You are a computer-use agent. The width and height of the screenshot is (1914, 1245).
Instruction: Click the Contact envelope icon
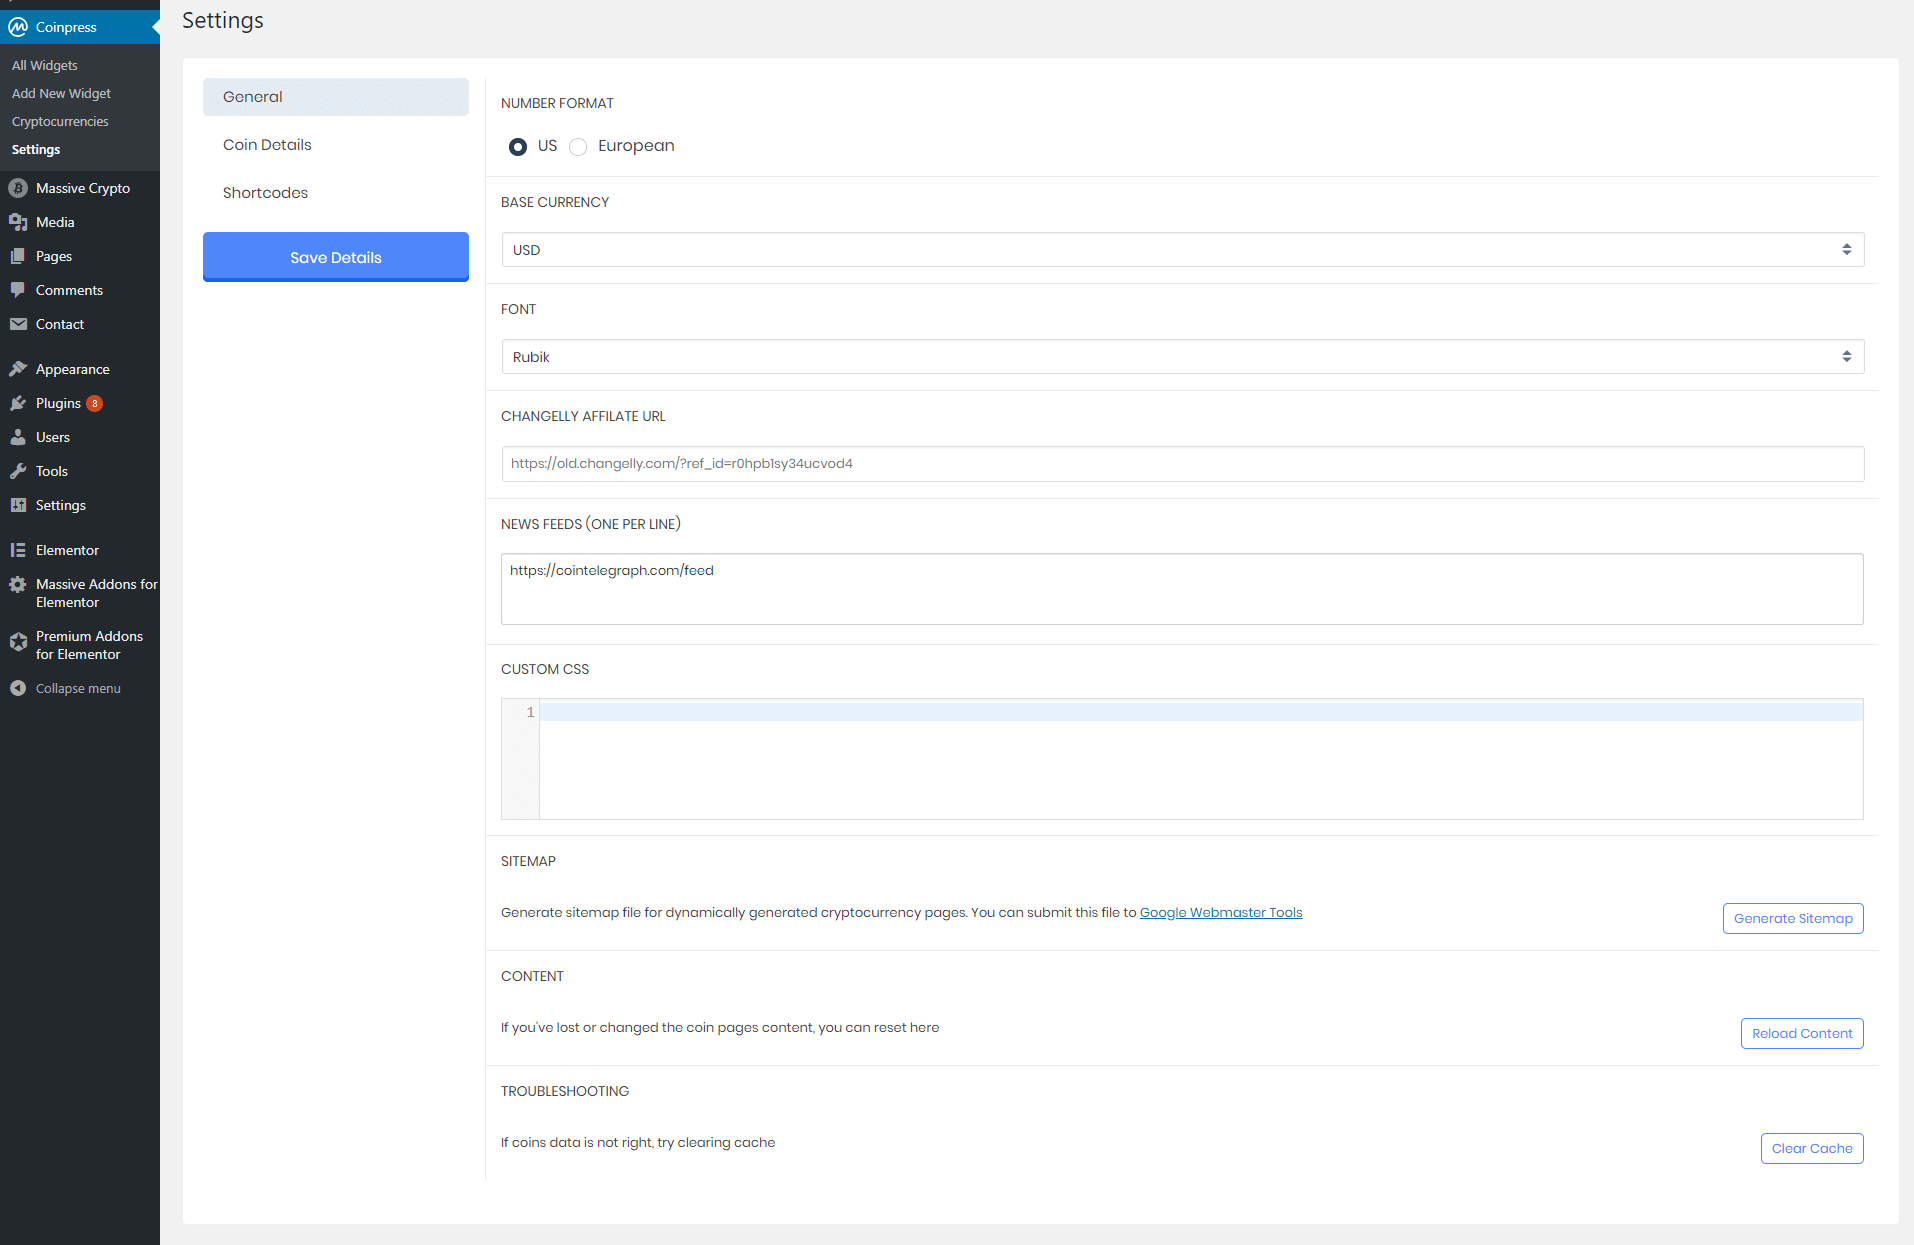18,324
